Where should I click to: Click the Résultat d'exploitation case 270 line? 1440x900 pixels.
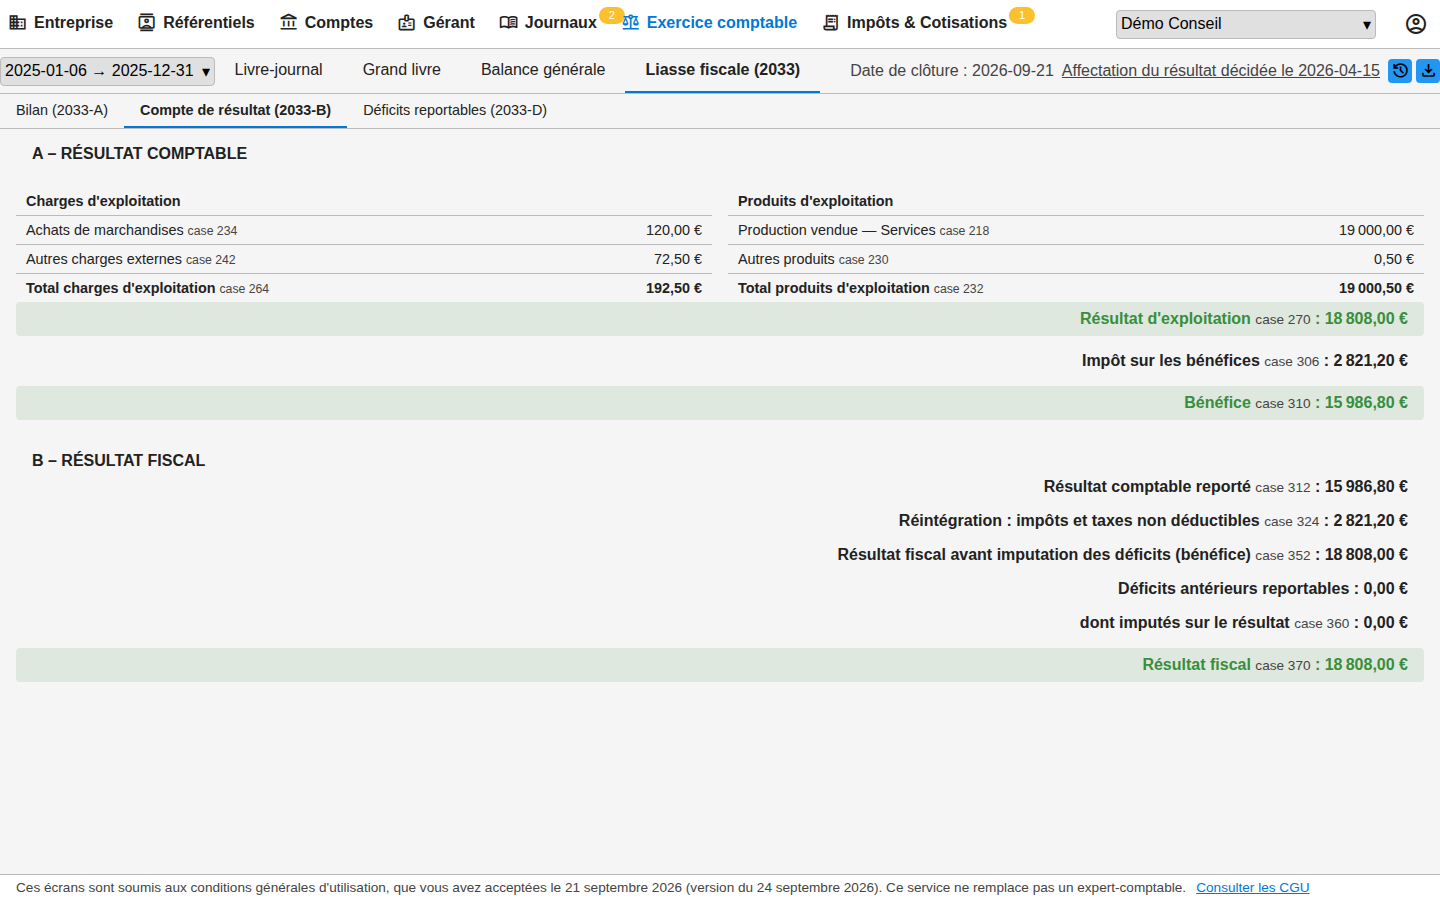tap(720, 319)
